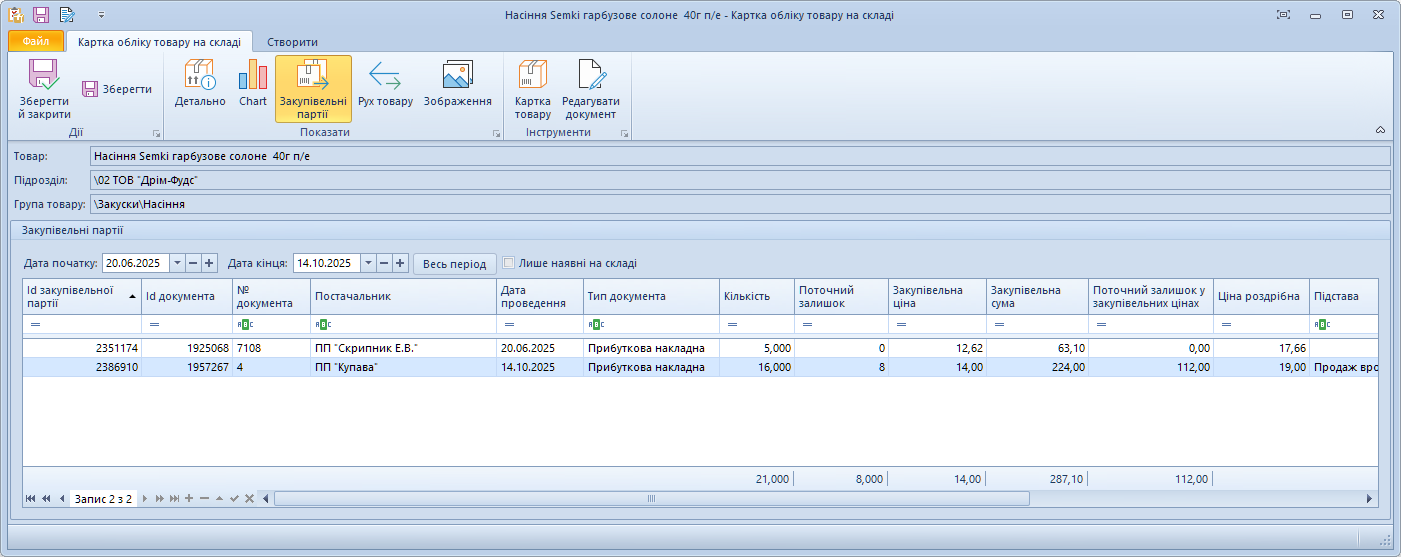The image size is (1401, 557).
Task: Open the 'Зображення' panel
Action: (457, 84)
